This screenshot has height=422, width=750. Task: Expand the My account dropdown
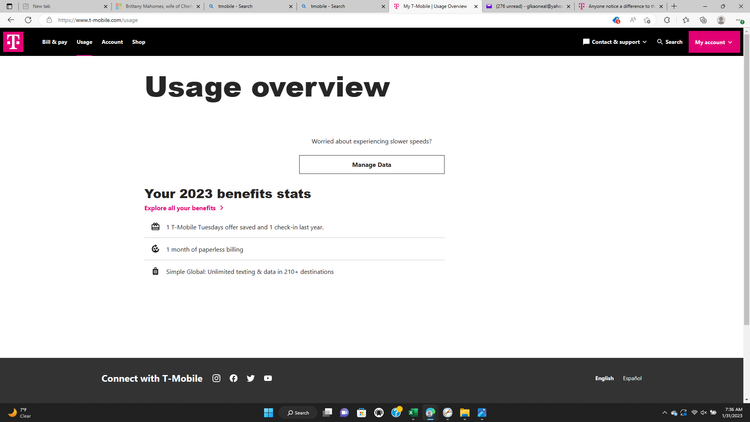click(x=714, y=42)
